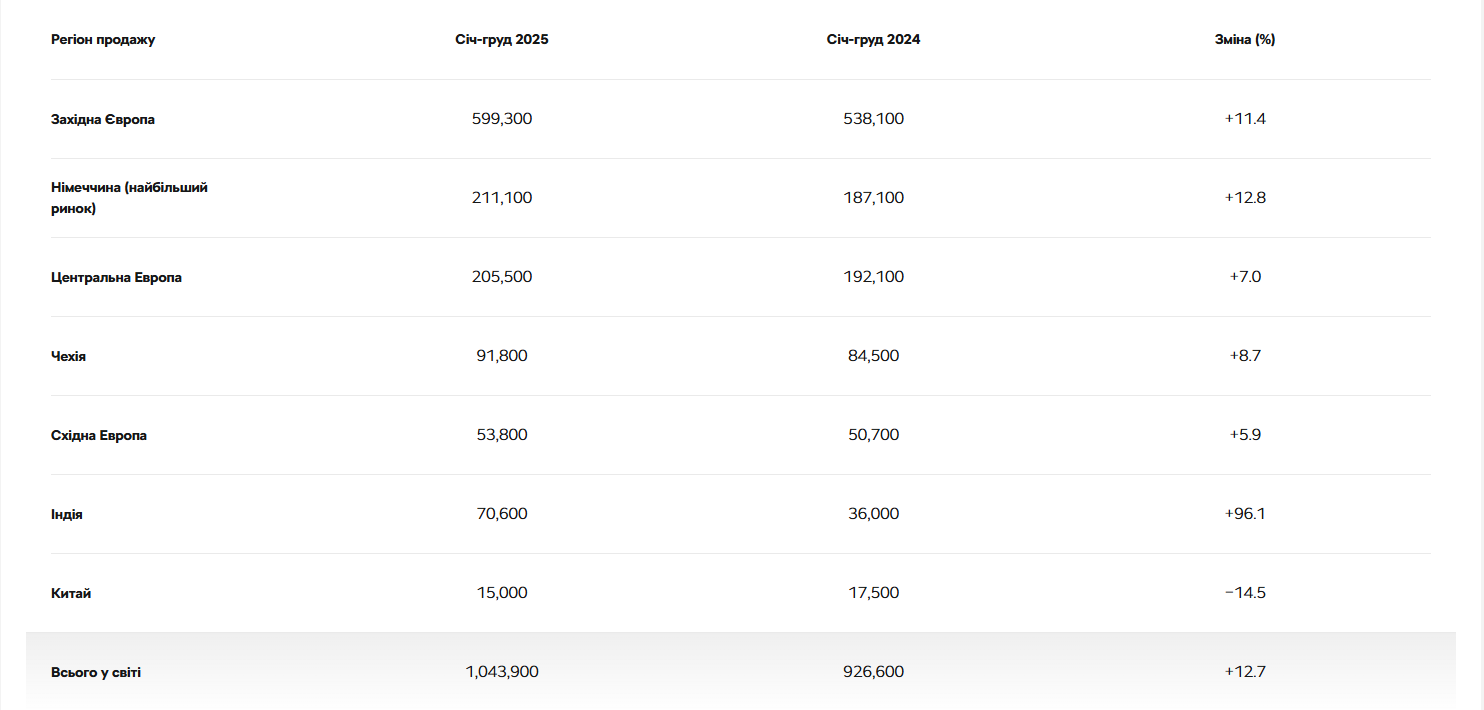This screenshot has height=710, width=1484.
Task: Select the 'Січ-груд 2025' column header
Action: [501, 40]
